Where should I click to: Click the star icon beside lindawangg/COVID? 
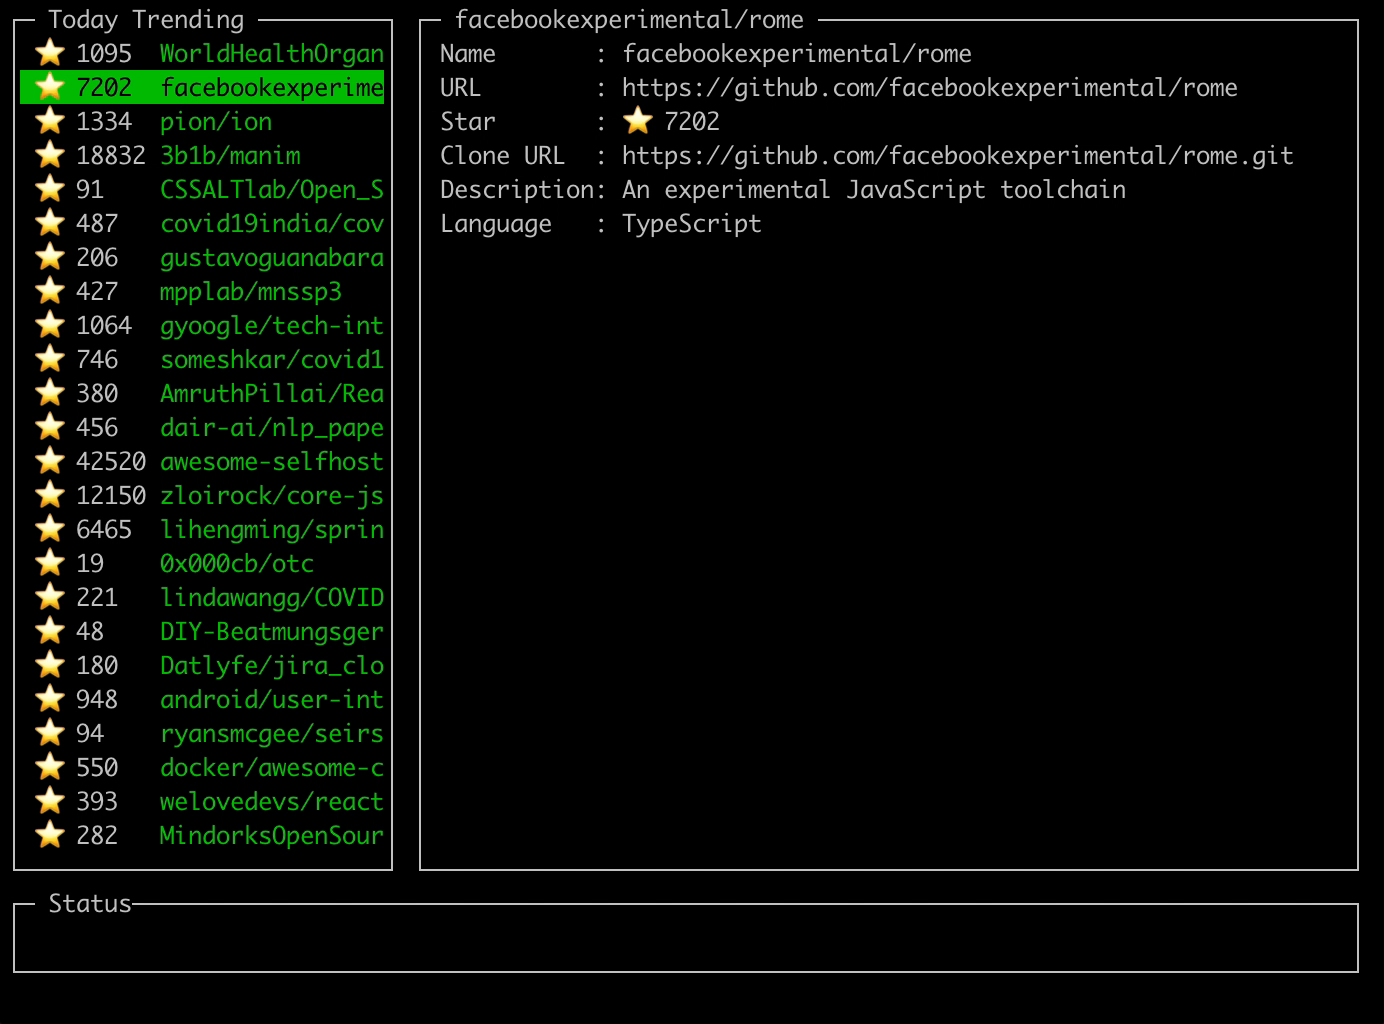(49, 597)
